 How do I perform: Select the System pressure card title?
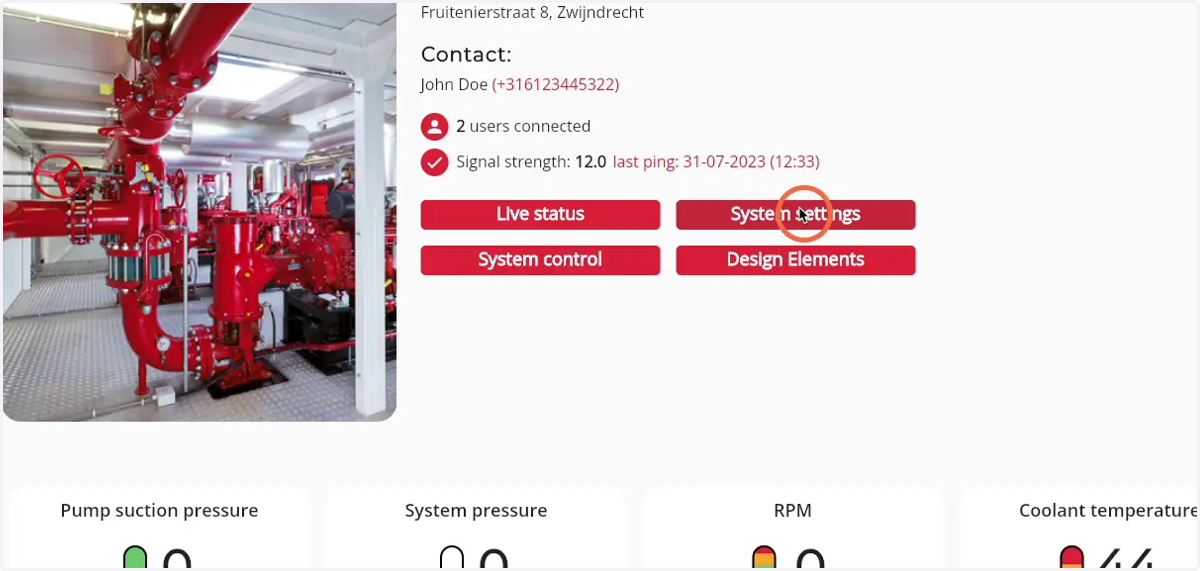pyautogui.click(x=476, y=511)
